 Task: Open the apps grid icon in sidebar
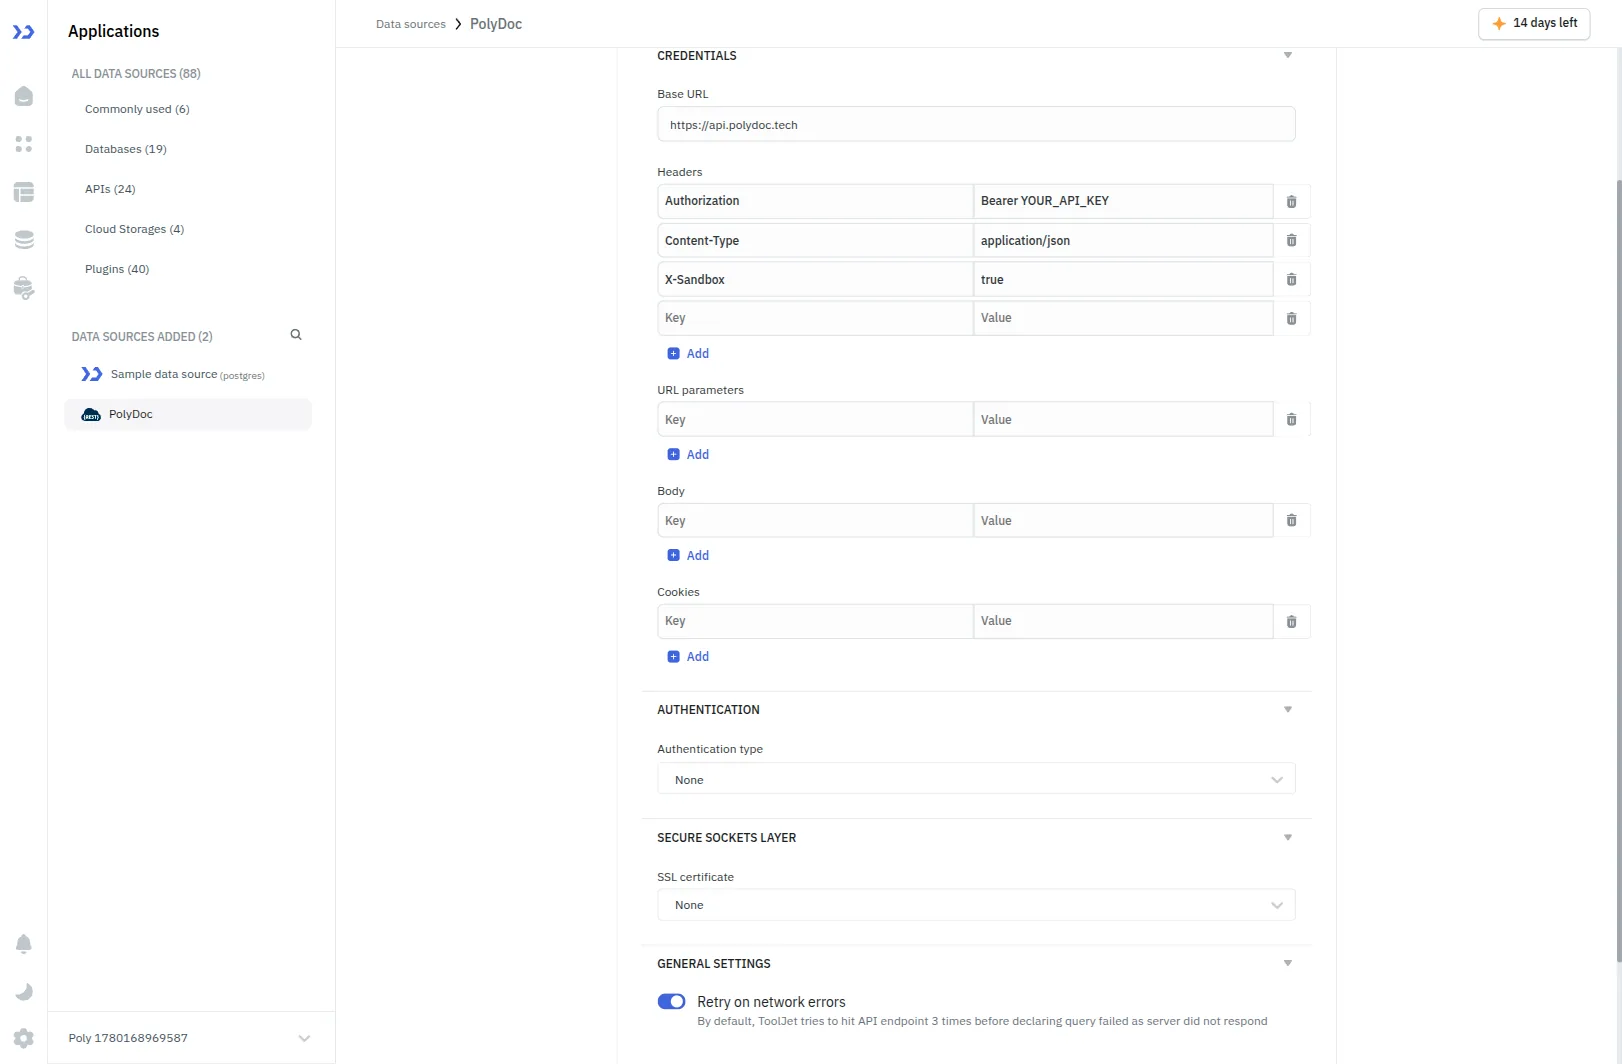[x=24, y=144]
